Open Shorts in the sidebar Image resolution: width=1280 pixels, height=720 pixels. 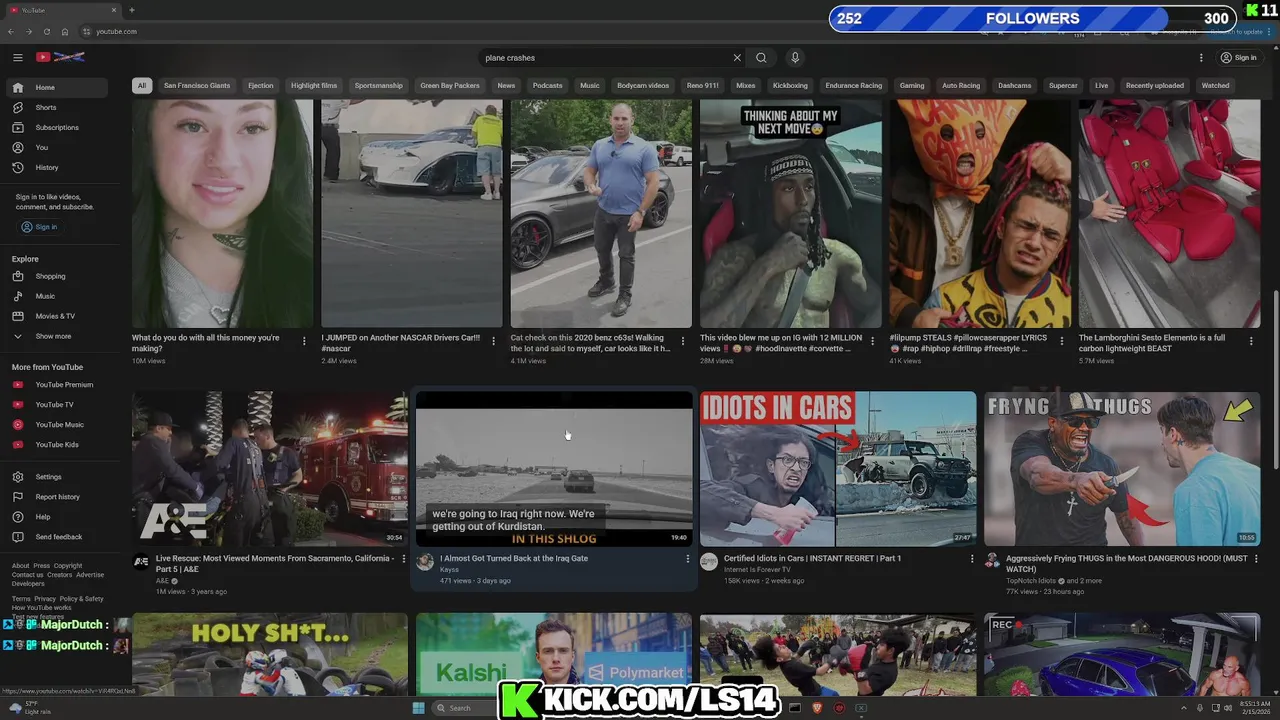(x=56, y=107)
